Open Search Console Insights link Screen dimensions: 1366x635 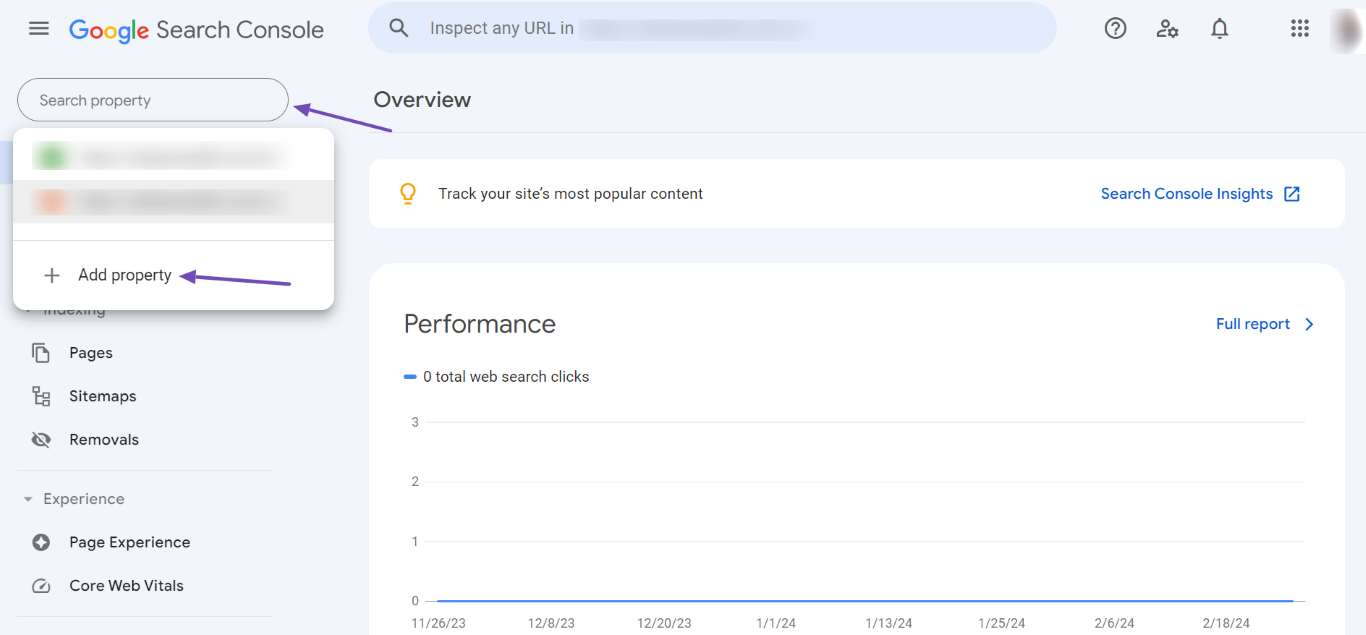(1187, 194)
